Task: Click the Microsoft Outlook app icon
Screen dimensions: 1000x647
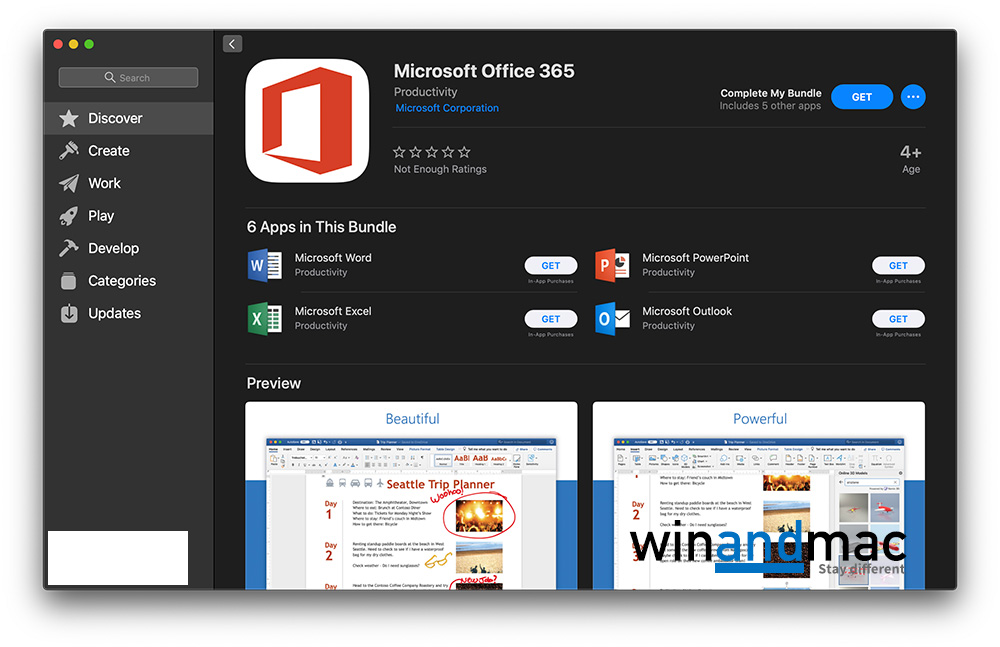Action: click(x=613, y=319)
